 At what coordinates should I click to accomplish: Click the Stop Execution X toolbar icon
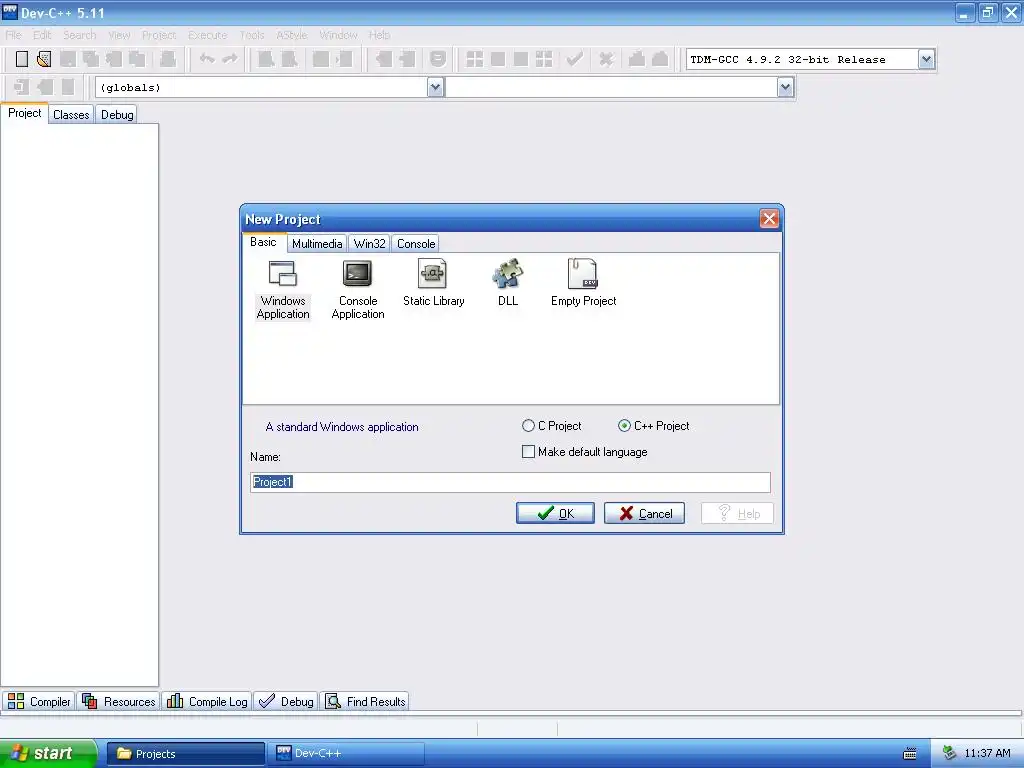(606, 59)
